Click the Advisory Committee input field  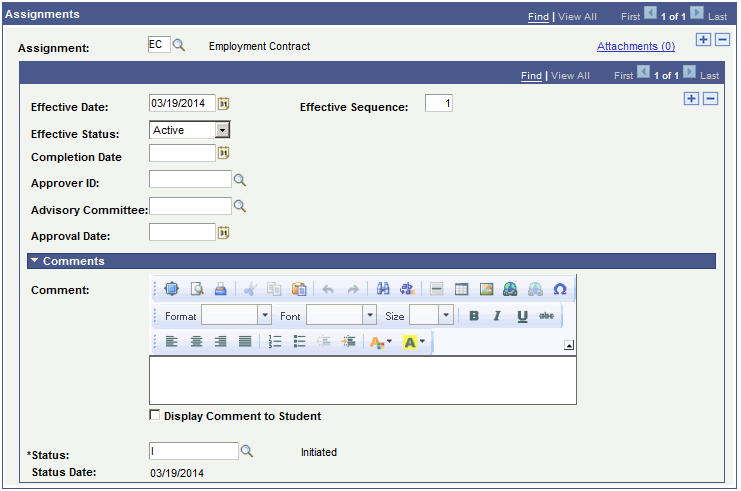point(190,206)
